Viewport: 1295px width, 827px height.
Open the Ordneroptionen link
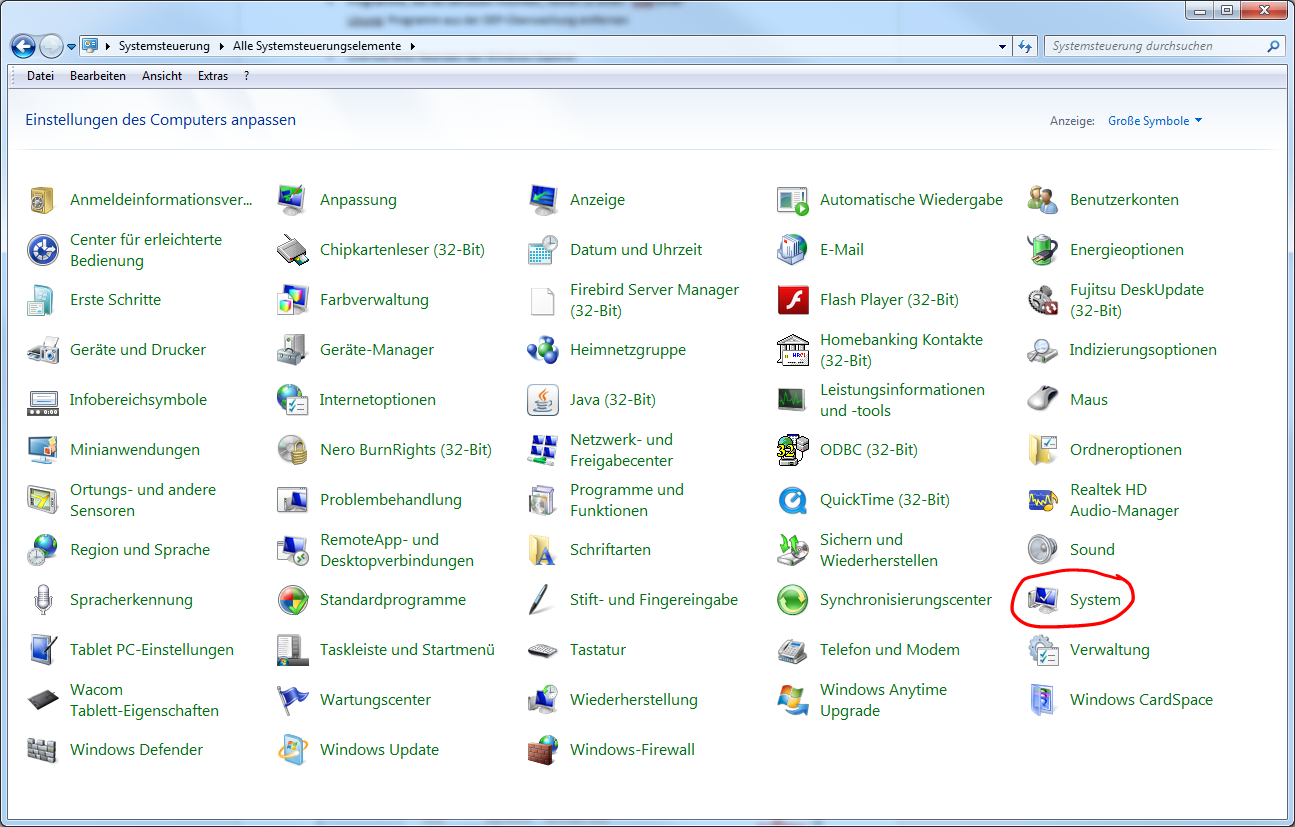coord(1126,450)
